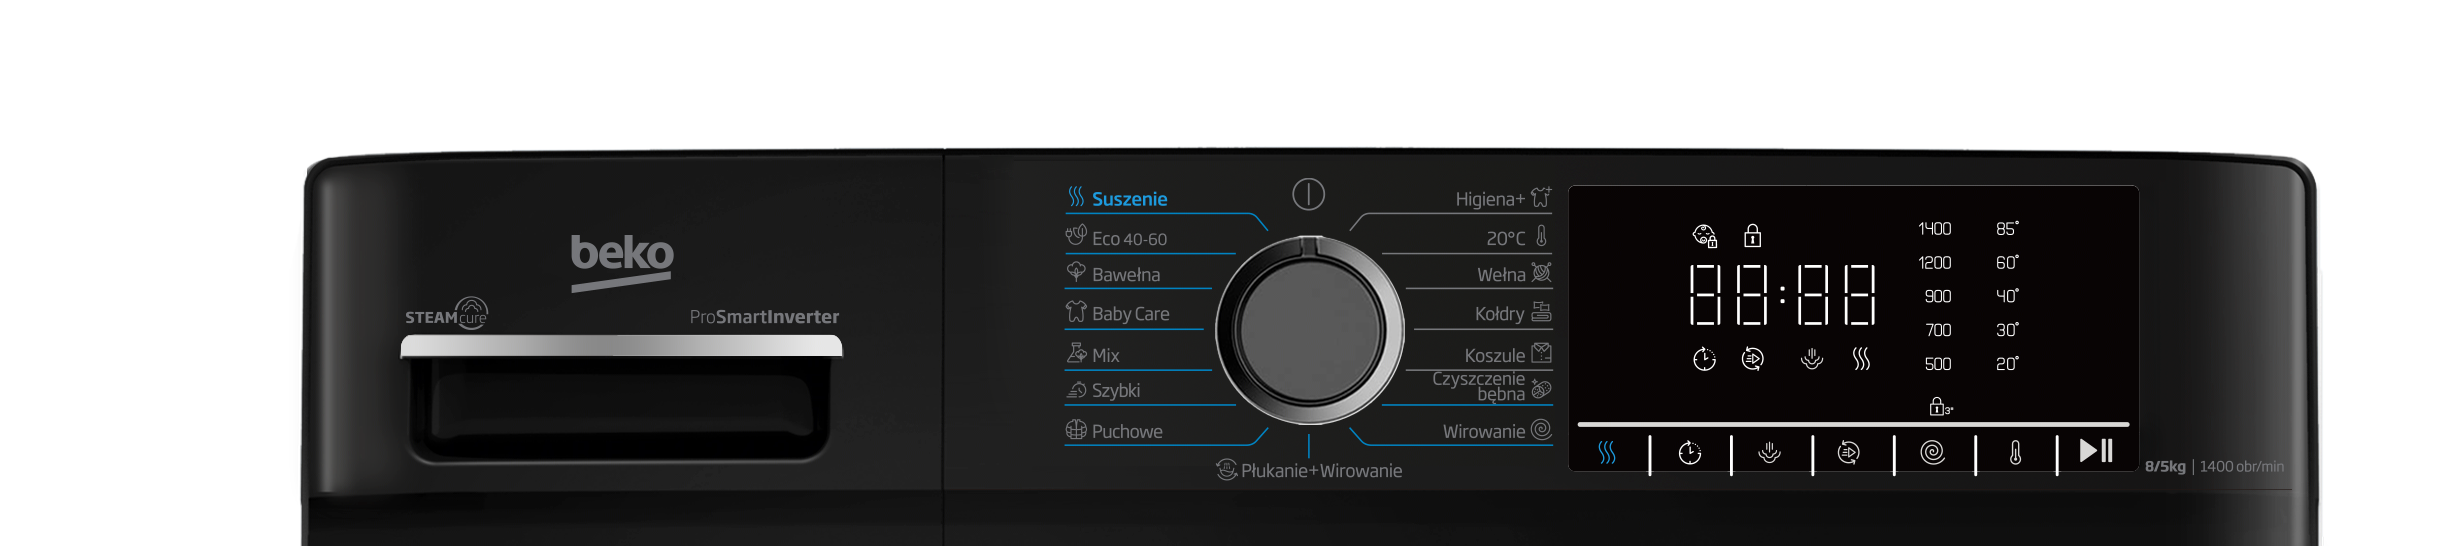Choose the Bawełna cotton program
This screenshot has height=546, width=2452.
click(1125, 275)
